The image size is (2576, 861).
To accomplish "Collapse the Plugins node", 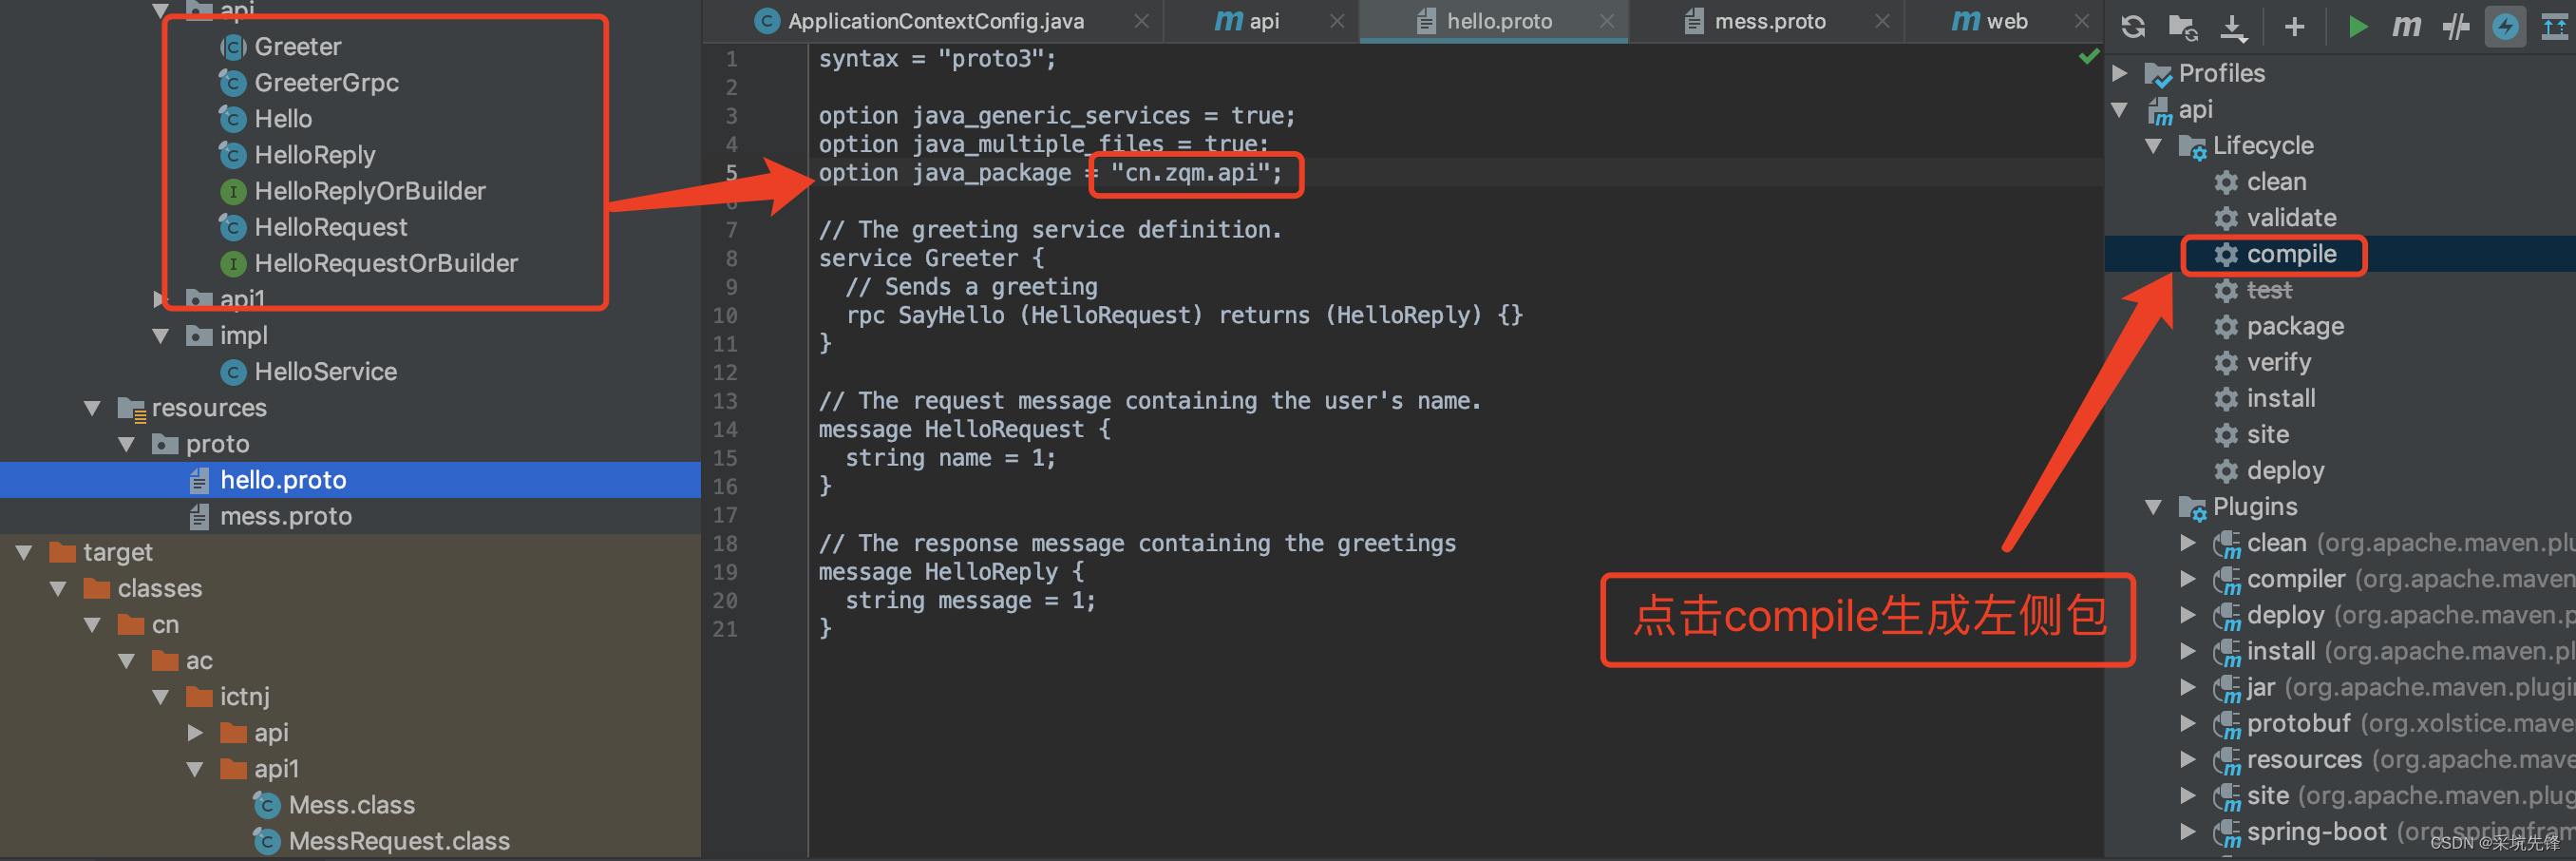I will (2154, 507).
